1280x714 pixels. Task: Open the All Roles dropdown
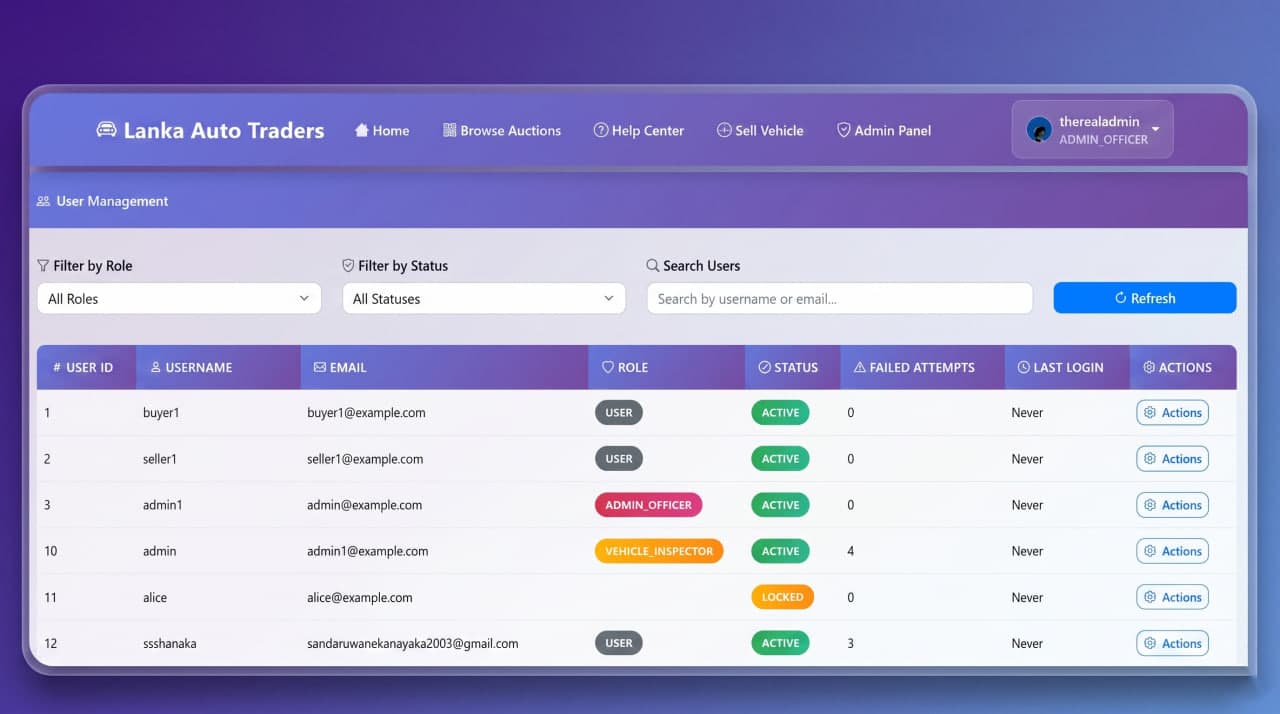pos(179,298)
